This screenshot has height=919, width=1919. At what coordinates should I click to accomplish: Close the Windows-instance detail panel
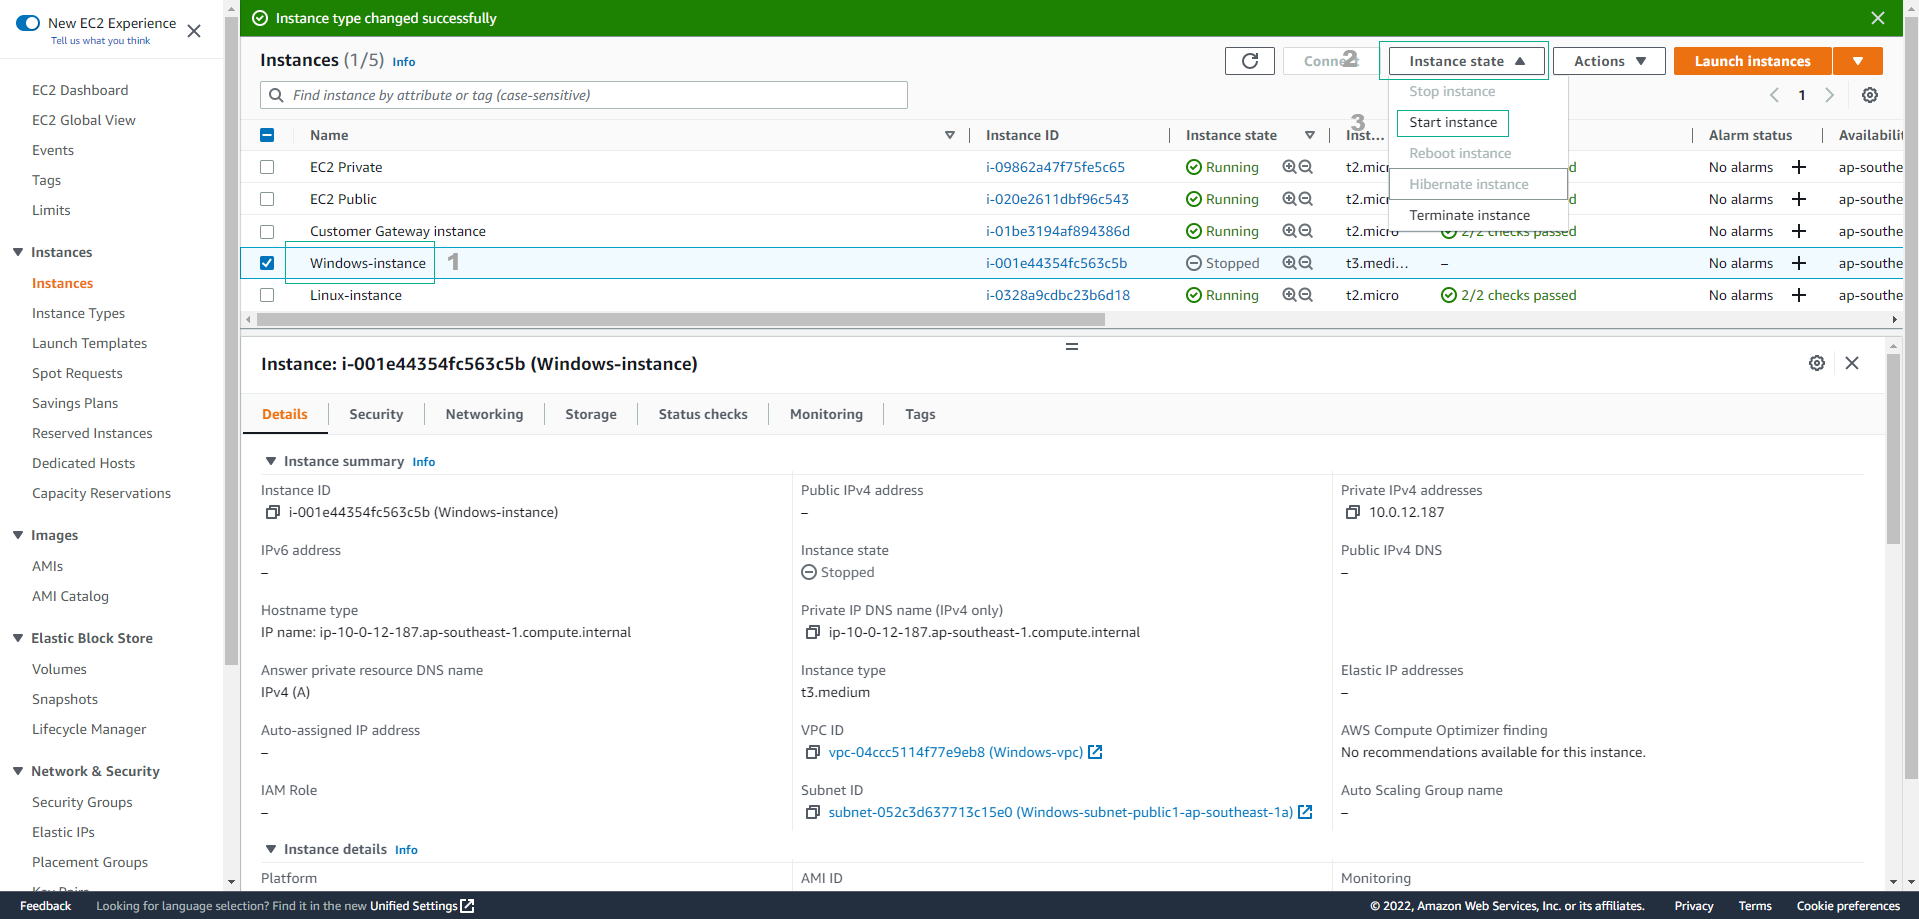click(x=1852, y=363)
